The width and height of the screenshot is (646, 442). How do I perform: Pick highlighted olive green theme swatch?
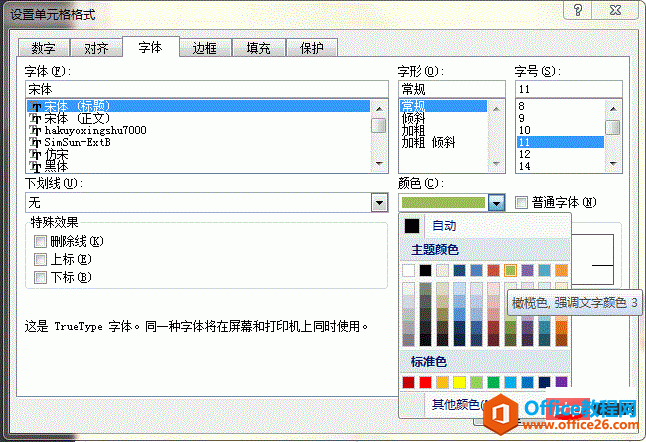tap(510, 270)
